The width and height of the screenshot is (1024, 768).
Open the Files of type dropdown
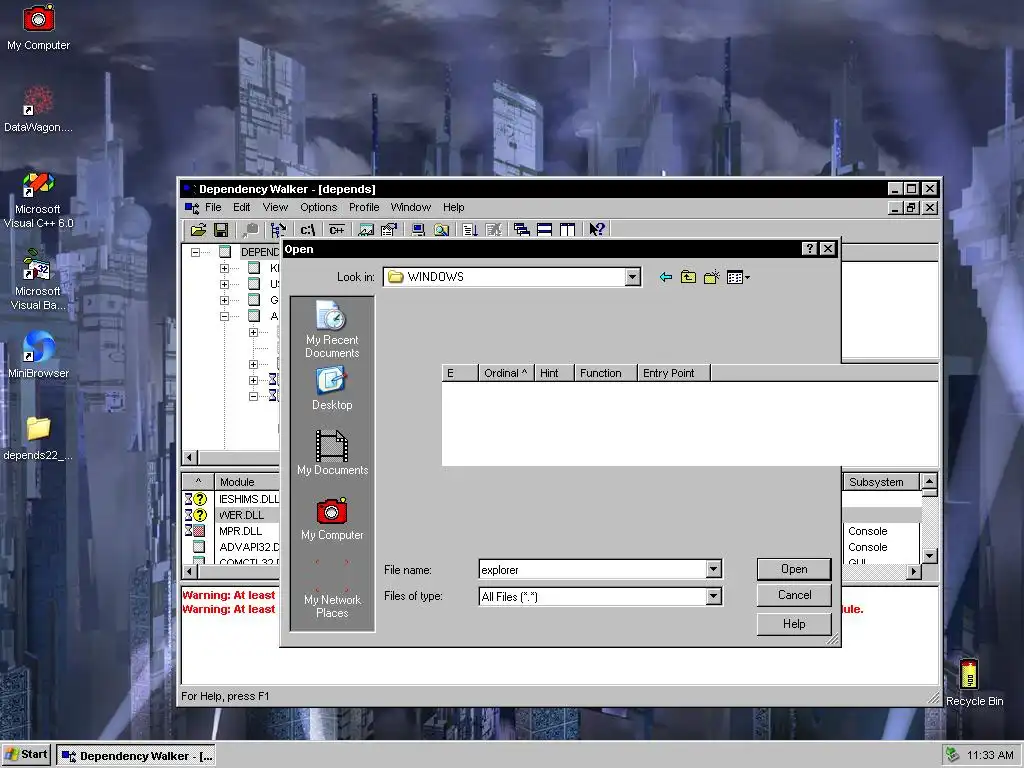[x=713, y=596]
